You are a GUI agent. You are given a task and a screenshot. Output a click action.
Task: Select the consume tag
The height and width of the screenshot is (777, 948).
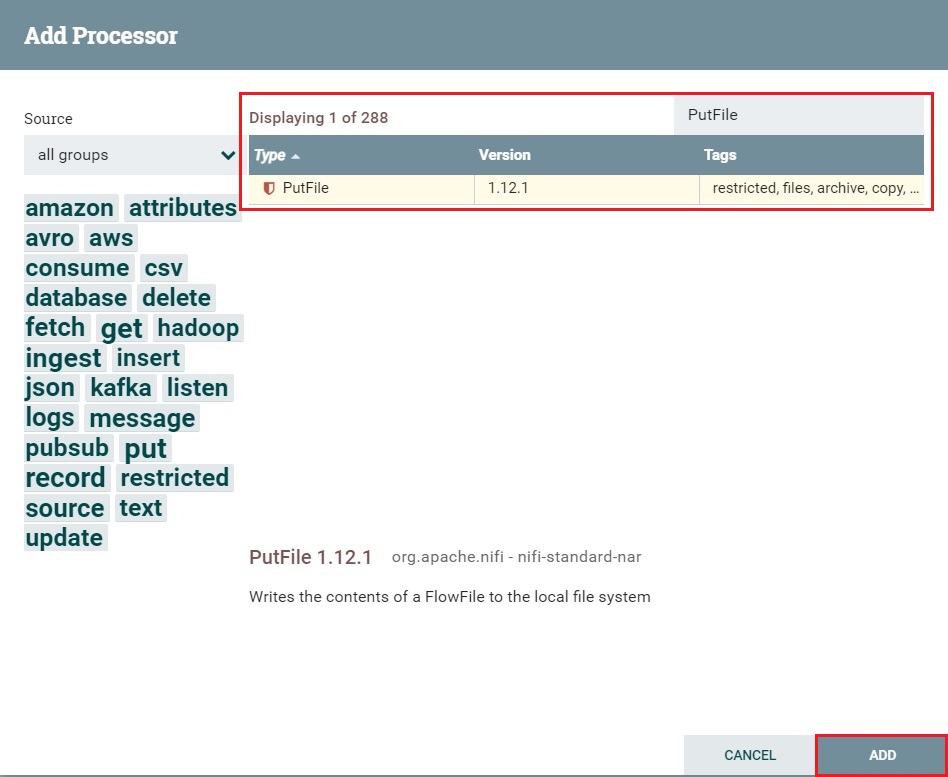(77, 268)
